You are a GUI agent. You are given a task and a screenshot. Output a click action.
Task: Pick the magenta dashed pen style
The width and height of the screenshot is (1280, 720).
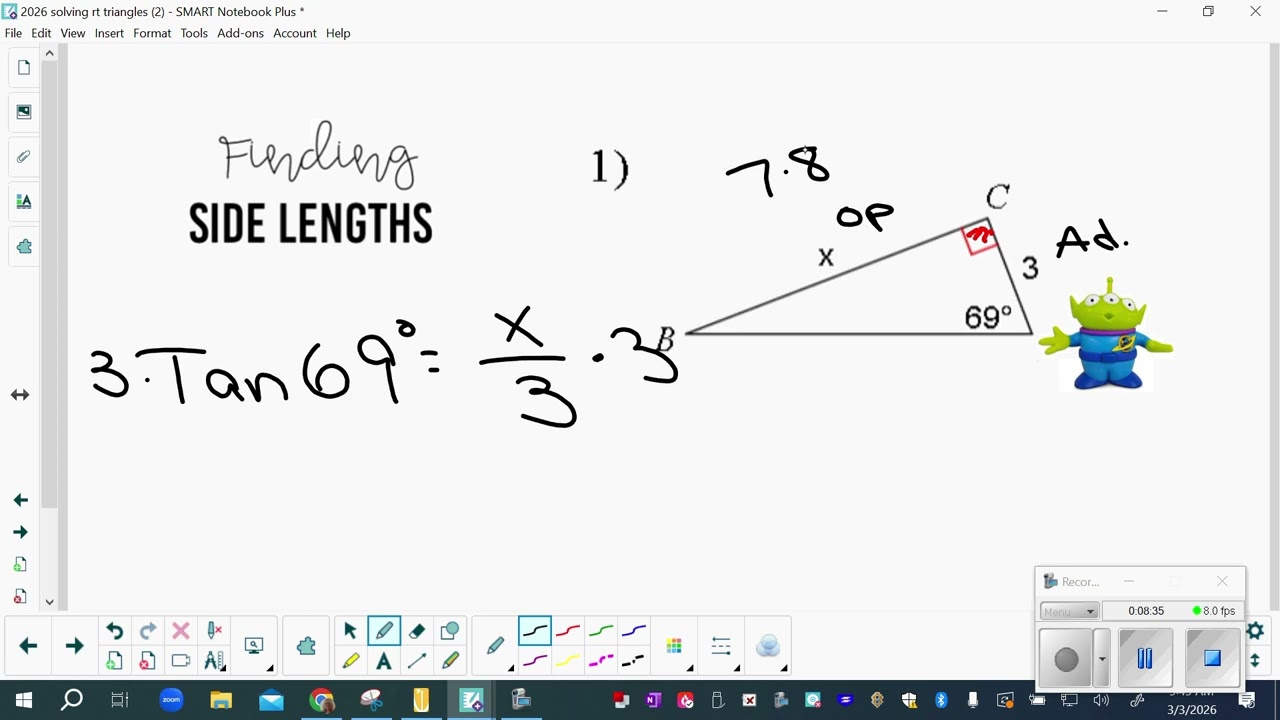(x=601, y=661)
